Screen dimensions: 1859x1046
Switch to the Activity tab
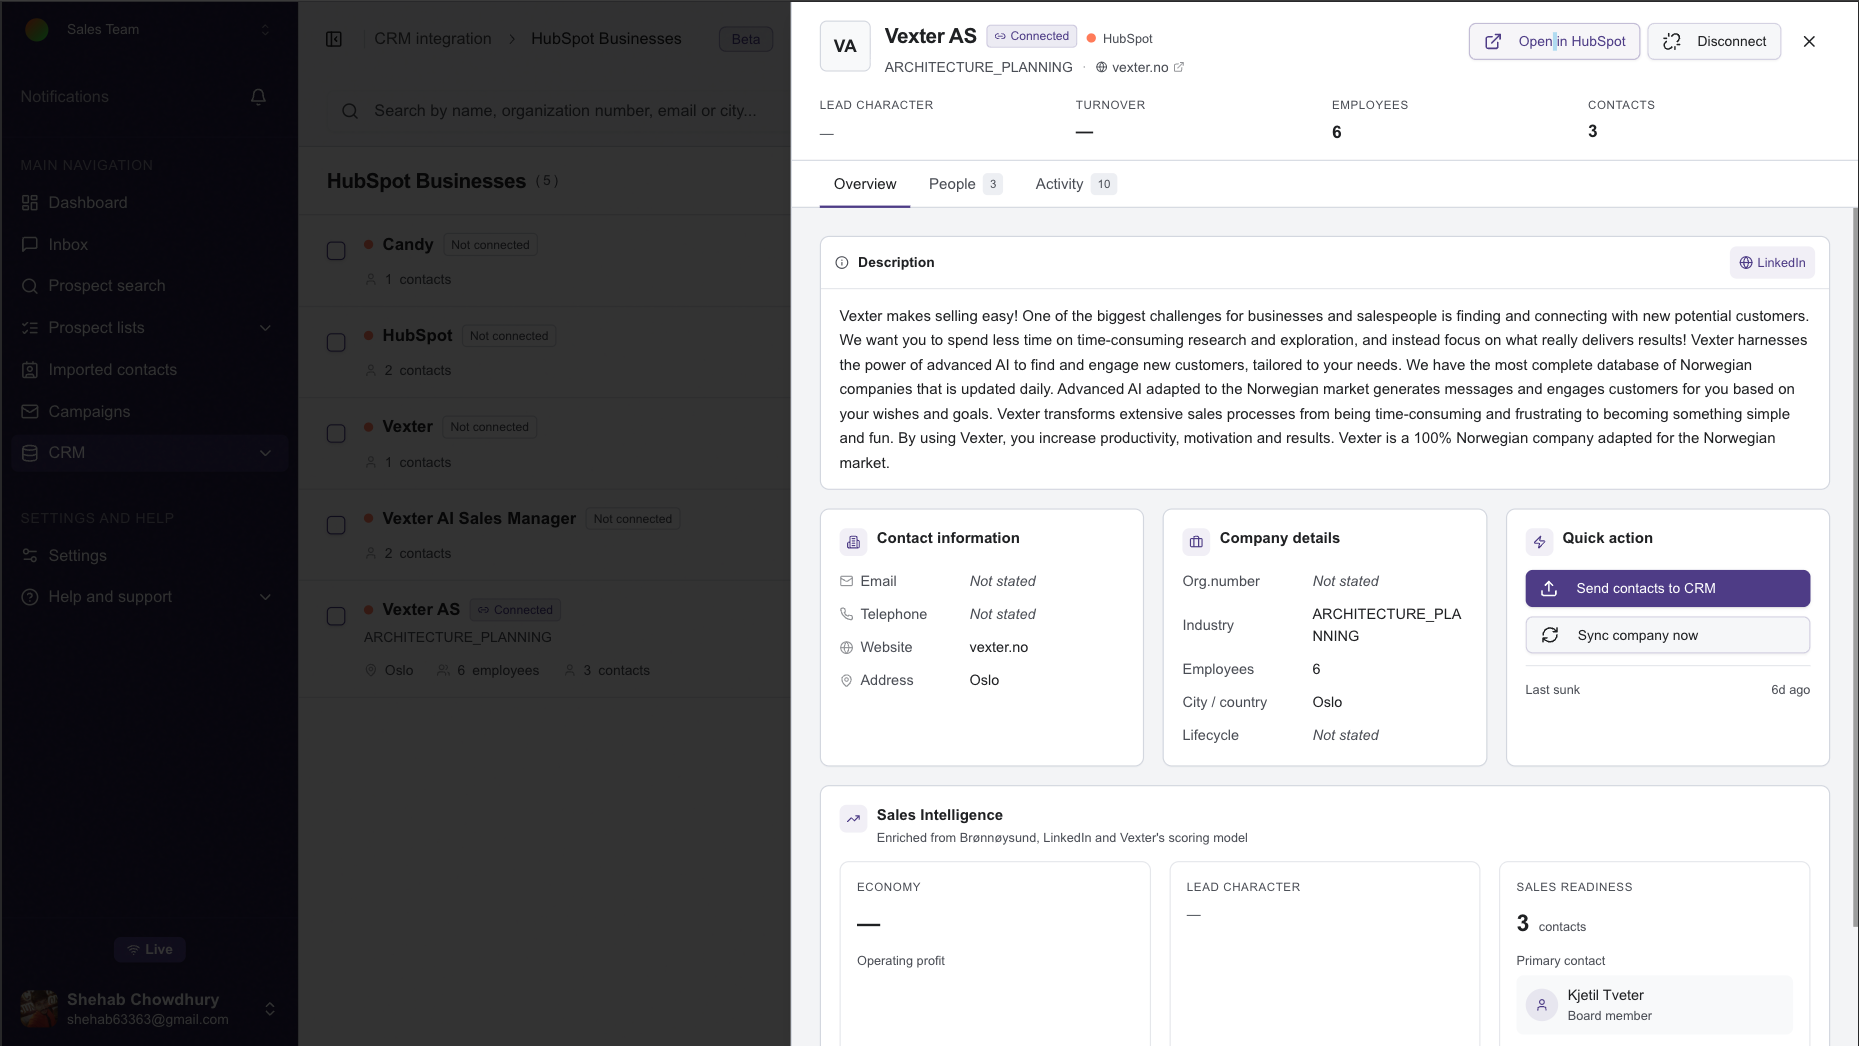tap(1076, 184)
